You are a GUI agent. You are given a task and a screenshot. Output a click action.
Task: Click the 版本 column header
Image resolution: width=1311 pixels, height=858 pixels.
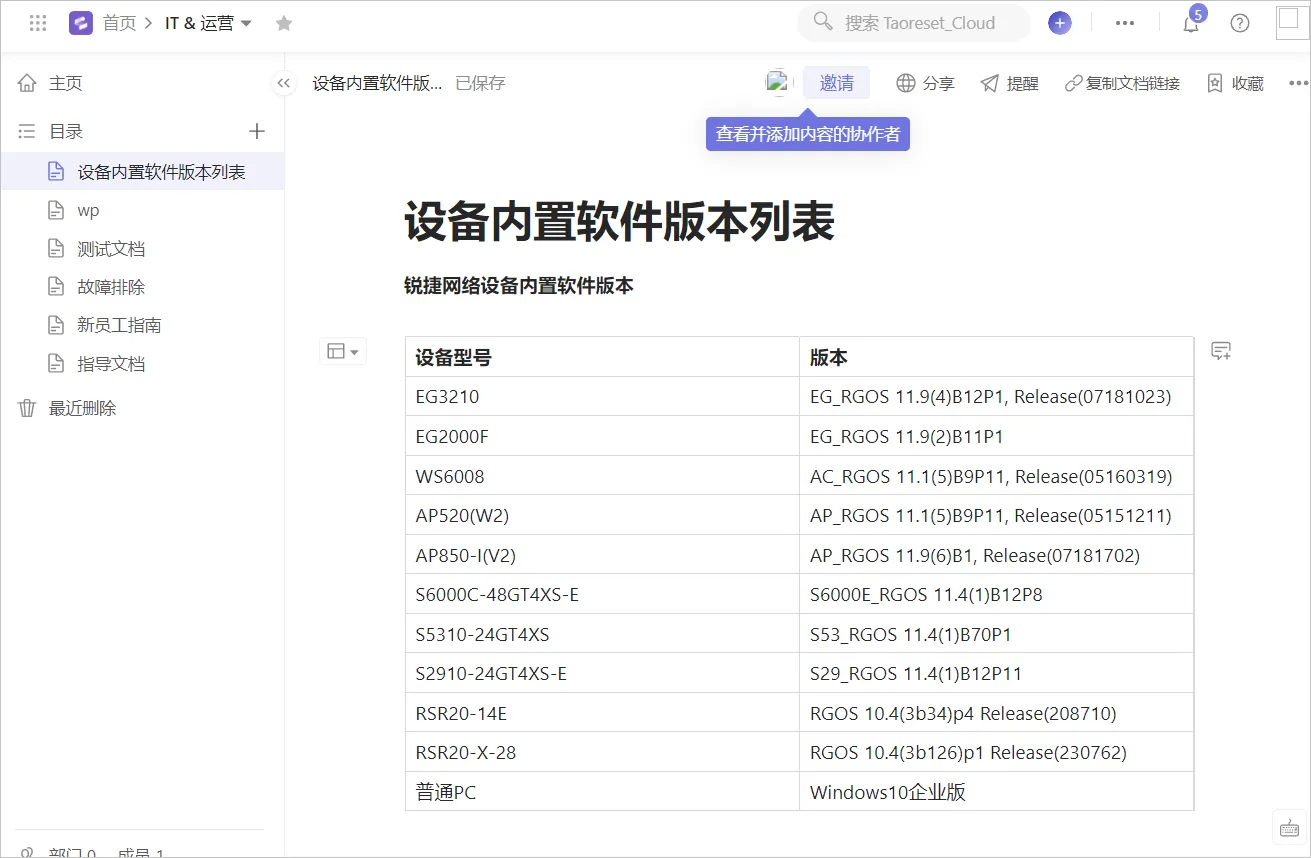tap(997, 357)
